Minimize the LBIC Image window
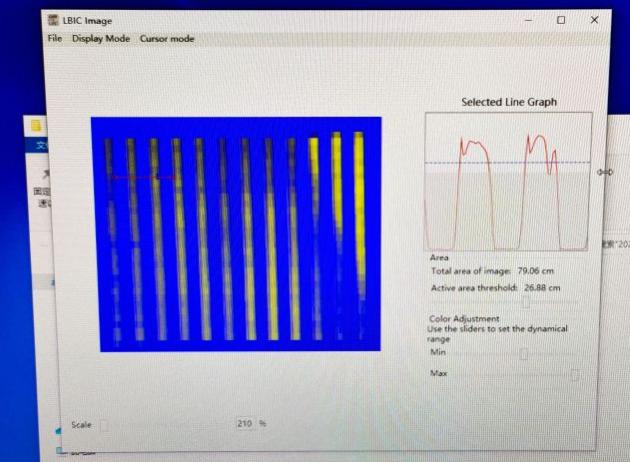The width and height of the screenshot is (630, 462). pos(528,20)
